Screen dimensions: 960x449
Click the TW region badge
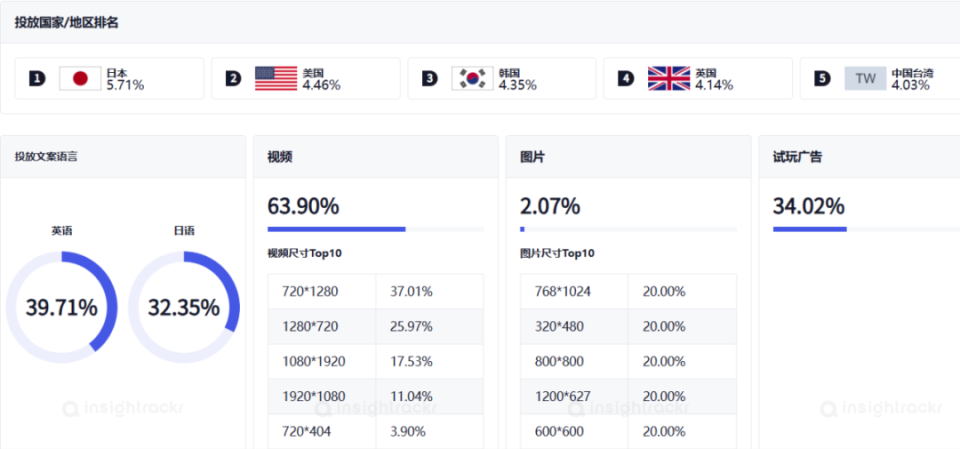point(864,78)
